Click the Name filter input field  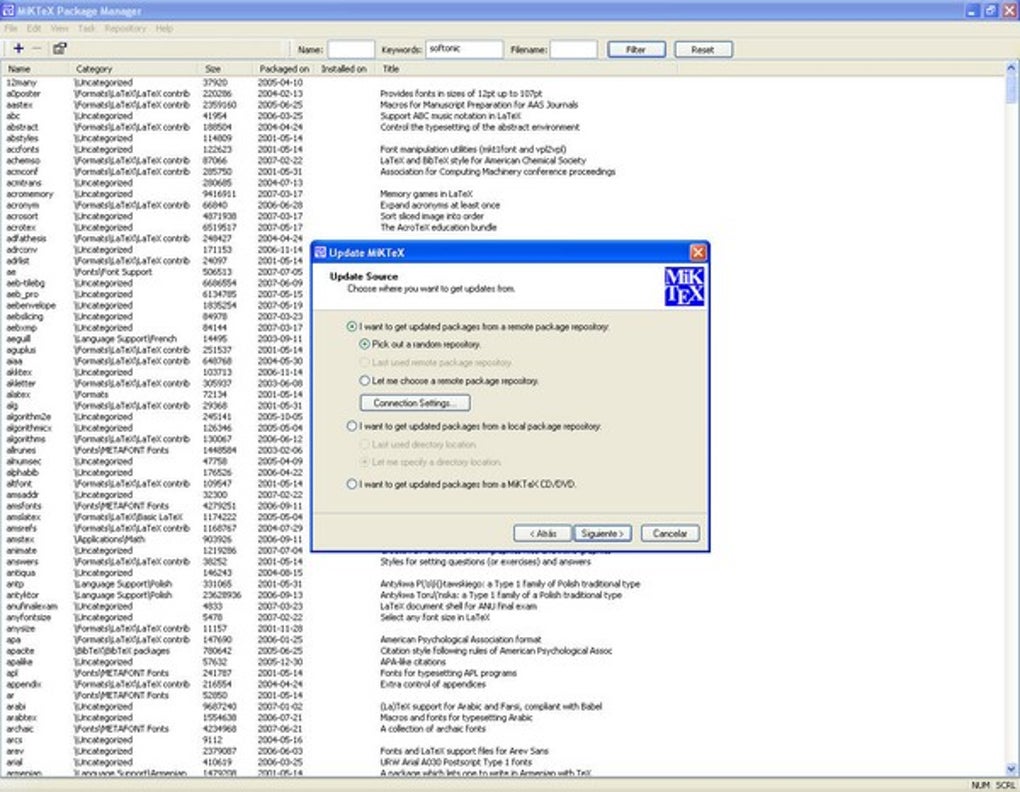tap(351, 49)
